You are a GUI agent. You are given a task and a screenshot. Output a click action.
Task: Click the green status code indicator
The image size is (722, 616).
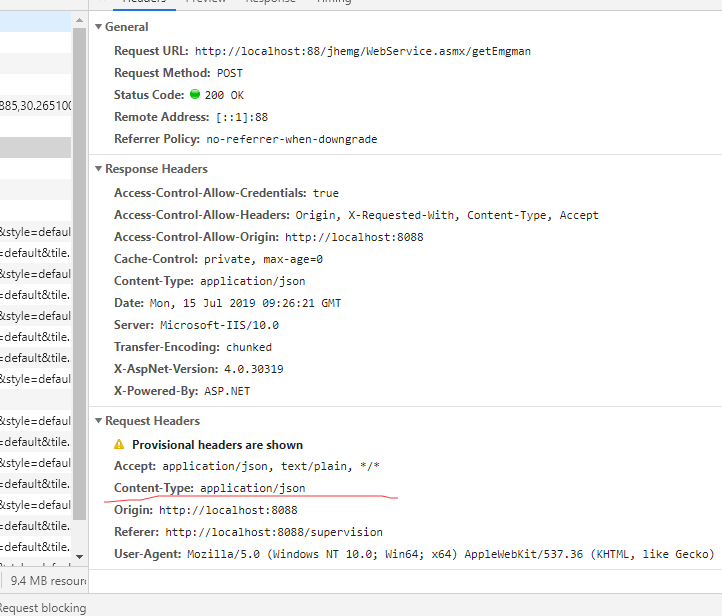(x=195, y=95)
